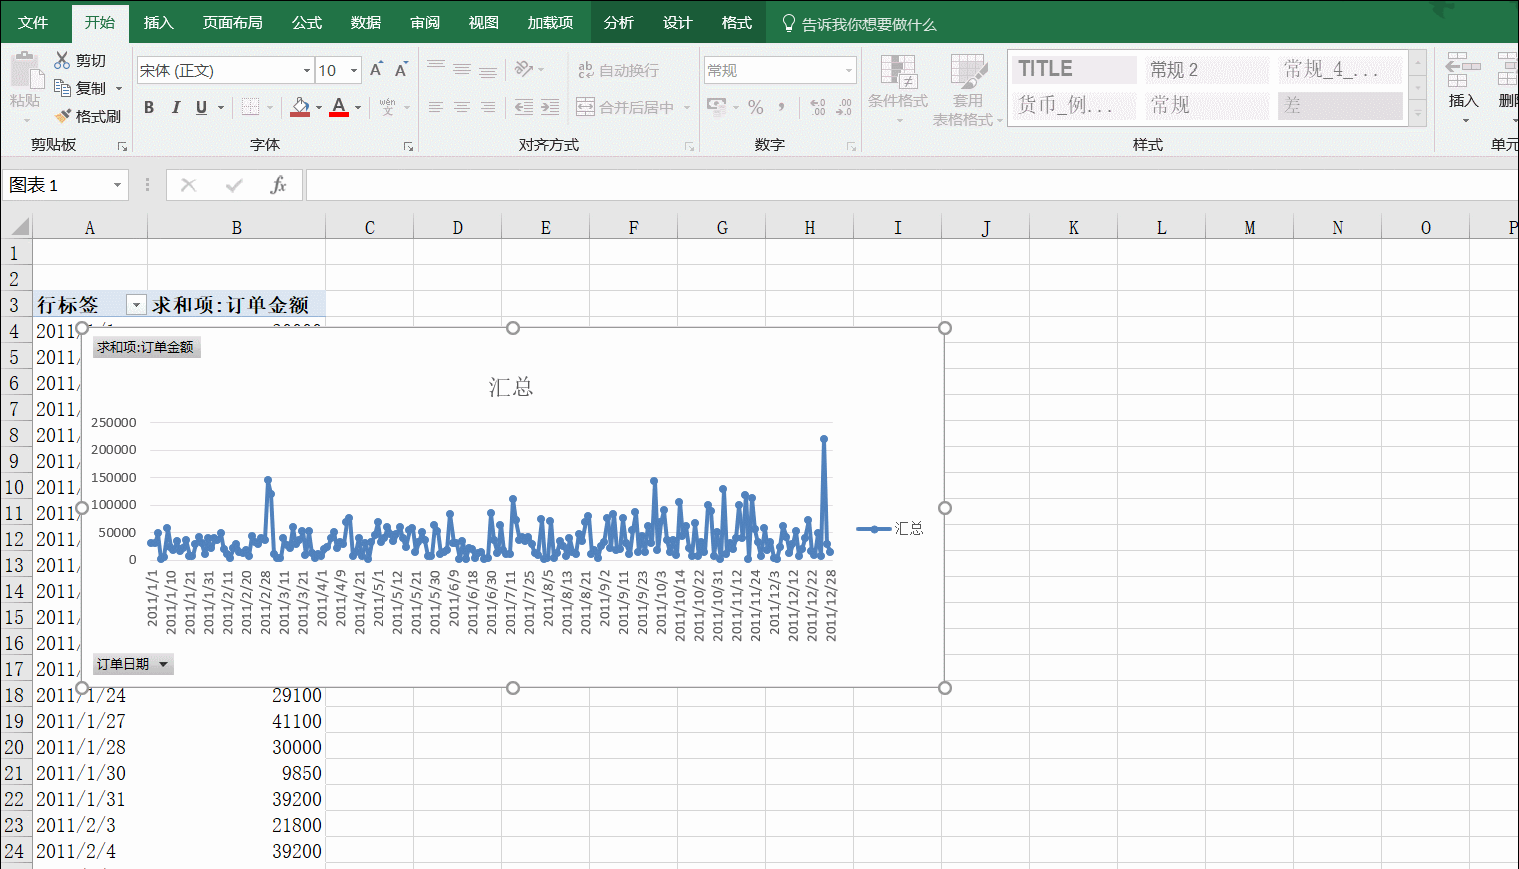Increase decimal places
The width and height of the screenshot is (1519, 869).
818,107
